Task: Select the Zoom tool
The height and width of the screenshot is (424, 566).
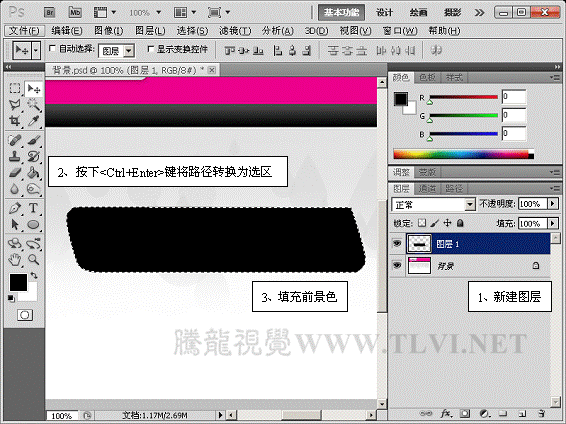Action: click(x=34, y=259)
